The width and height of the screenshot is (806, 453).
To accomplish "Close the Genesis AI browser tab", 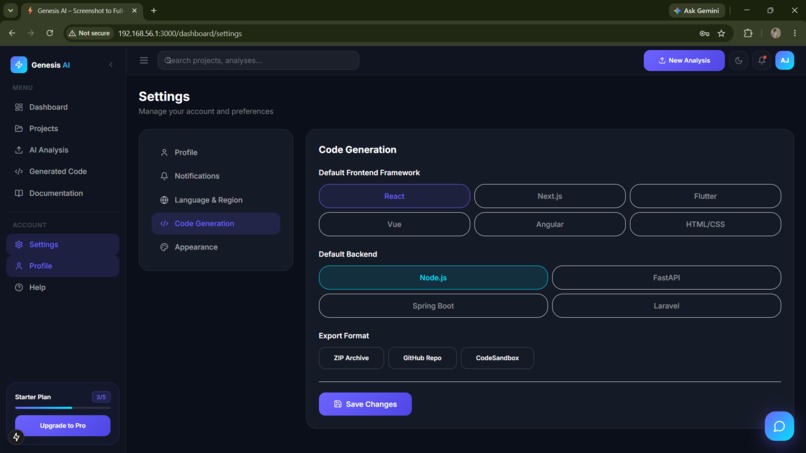I will 134,10.
